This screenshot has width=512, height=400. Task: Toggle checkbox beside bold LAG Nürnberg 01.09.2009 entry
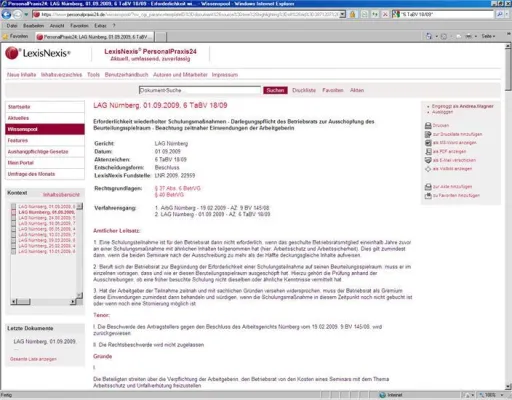point(13,212)
